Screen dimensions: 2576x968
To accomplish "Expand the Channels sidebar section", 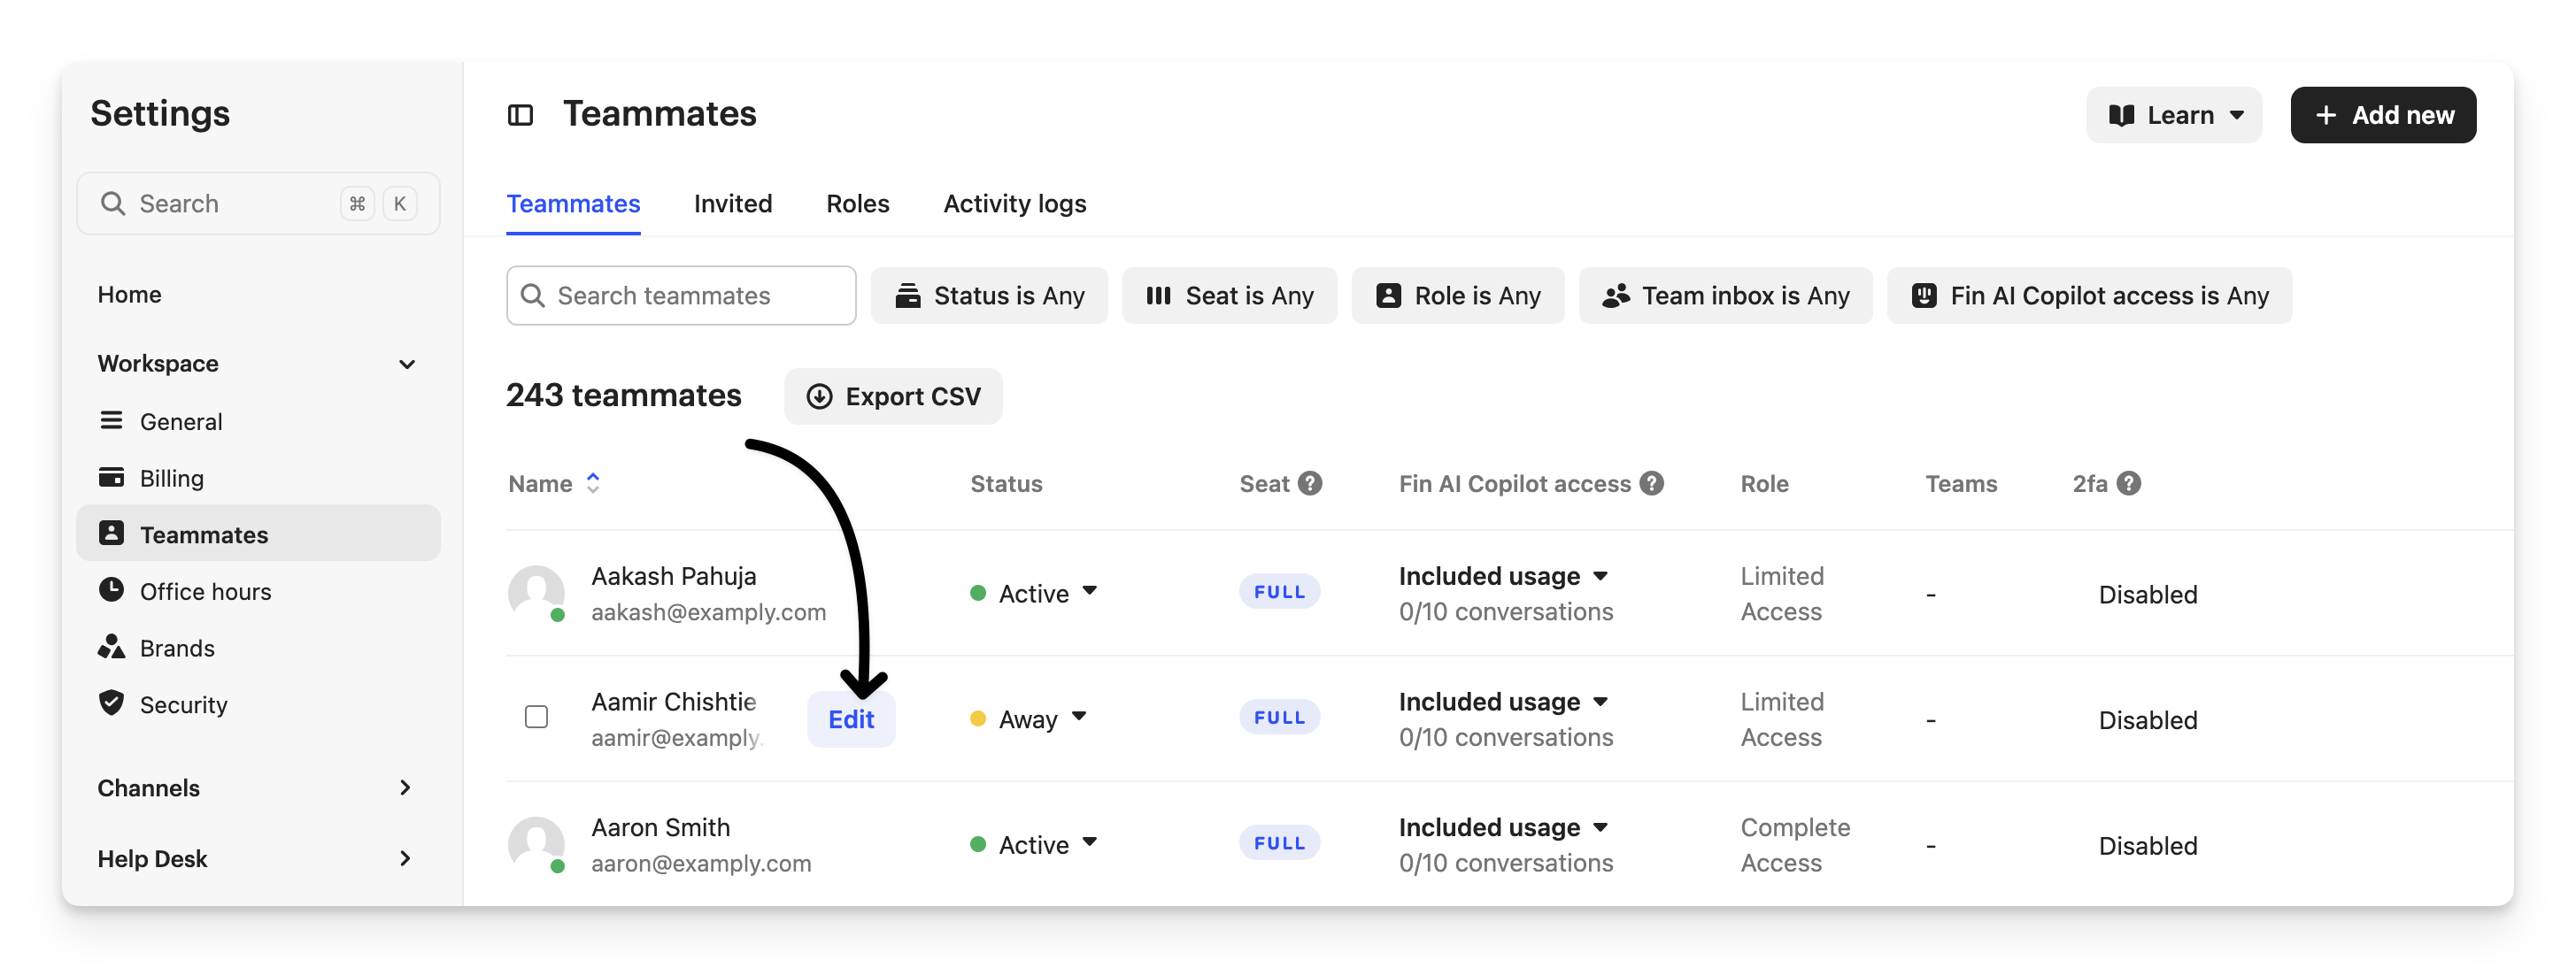I will [405, 788].
